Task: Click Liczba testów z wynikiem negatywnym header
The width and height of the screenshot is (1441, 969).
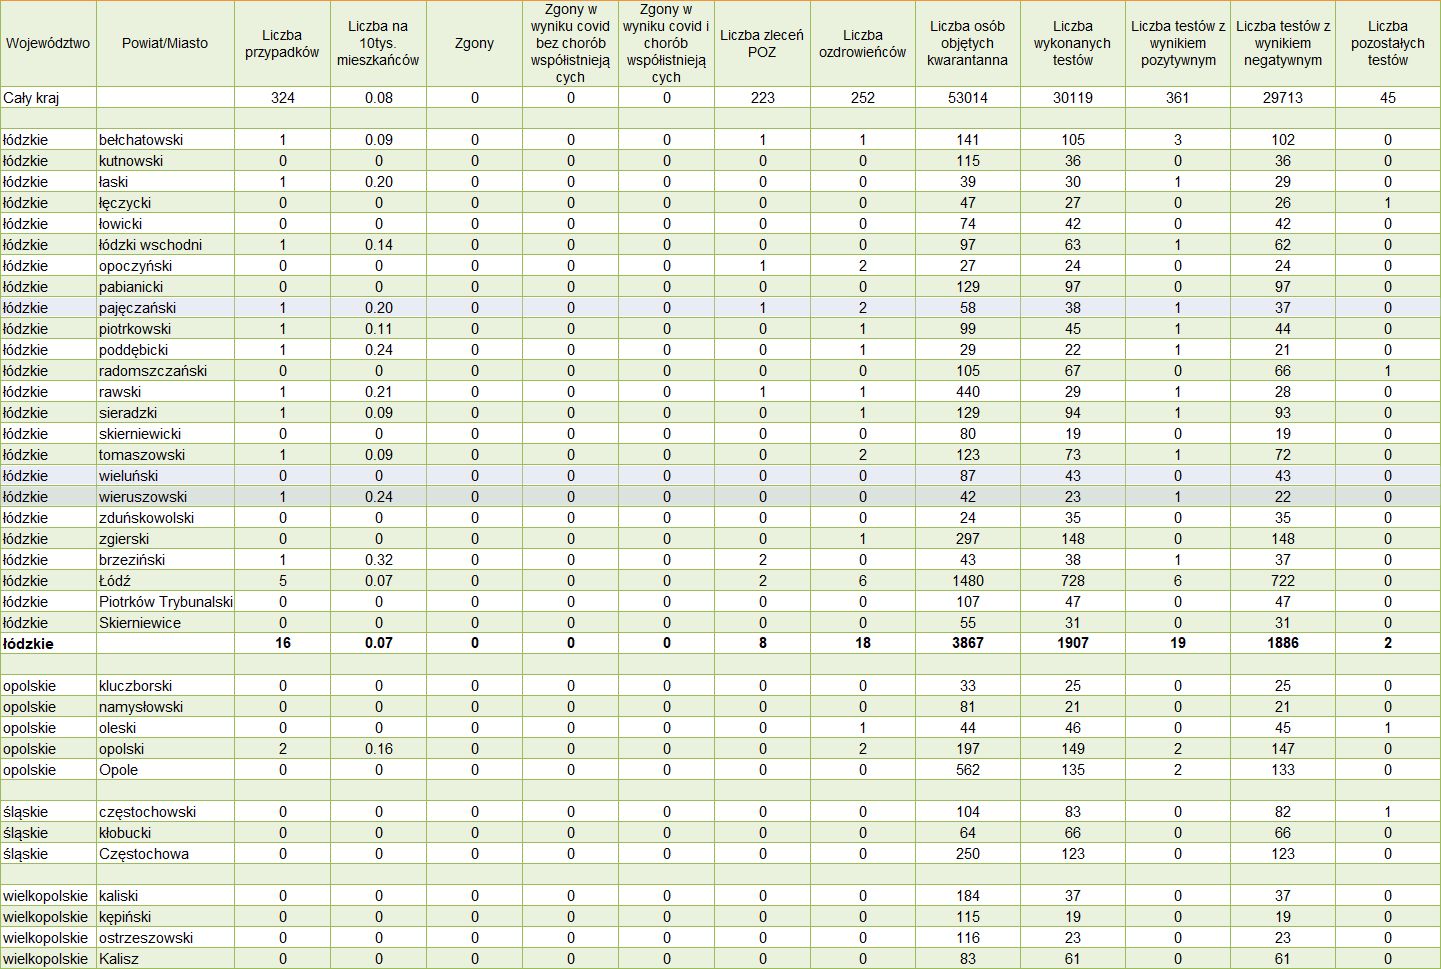Action: [x=1283, y=43]
